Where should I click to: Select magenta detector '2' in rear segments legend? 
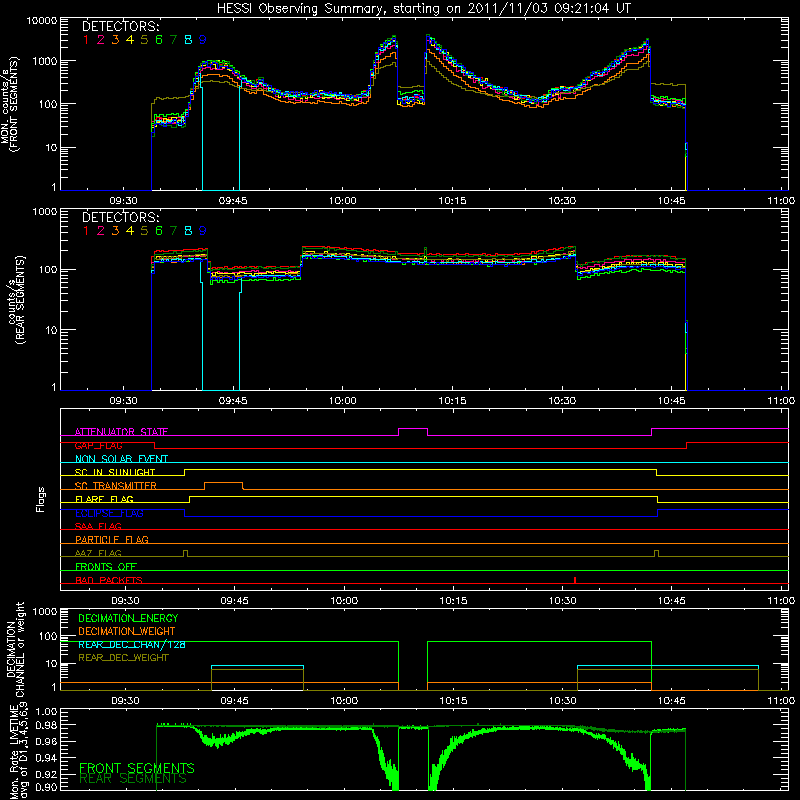tap(101, 231)
